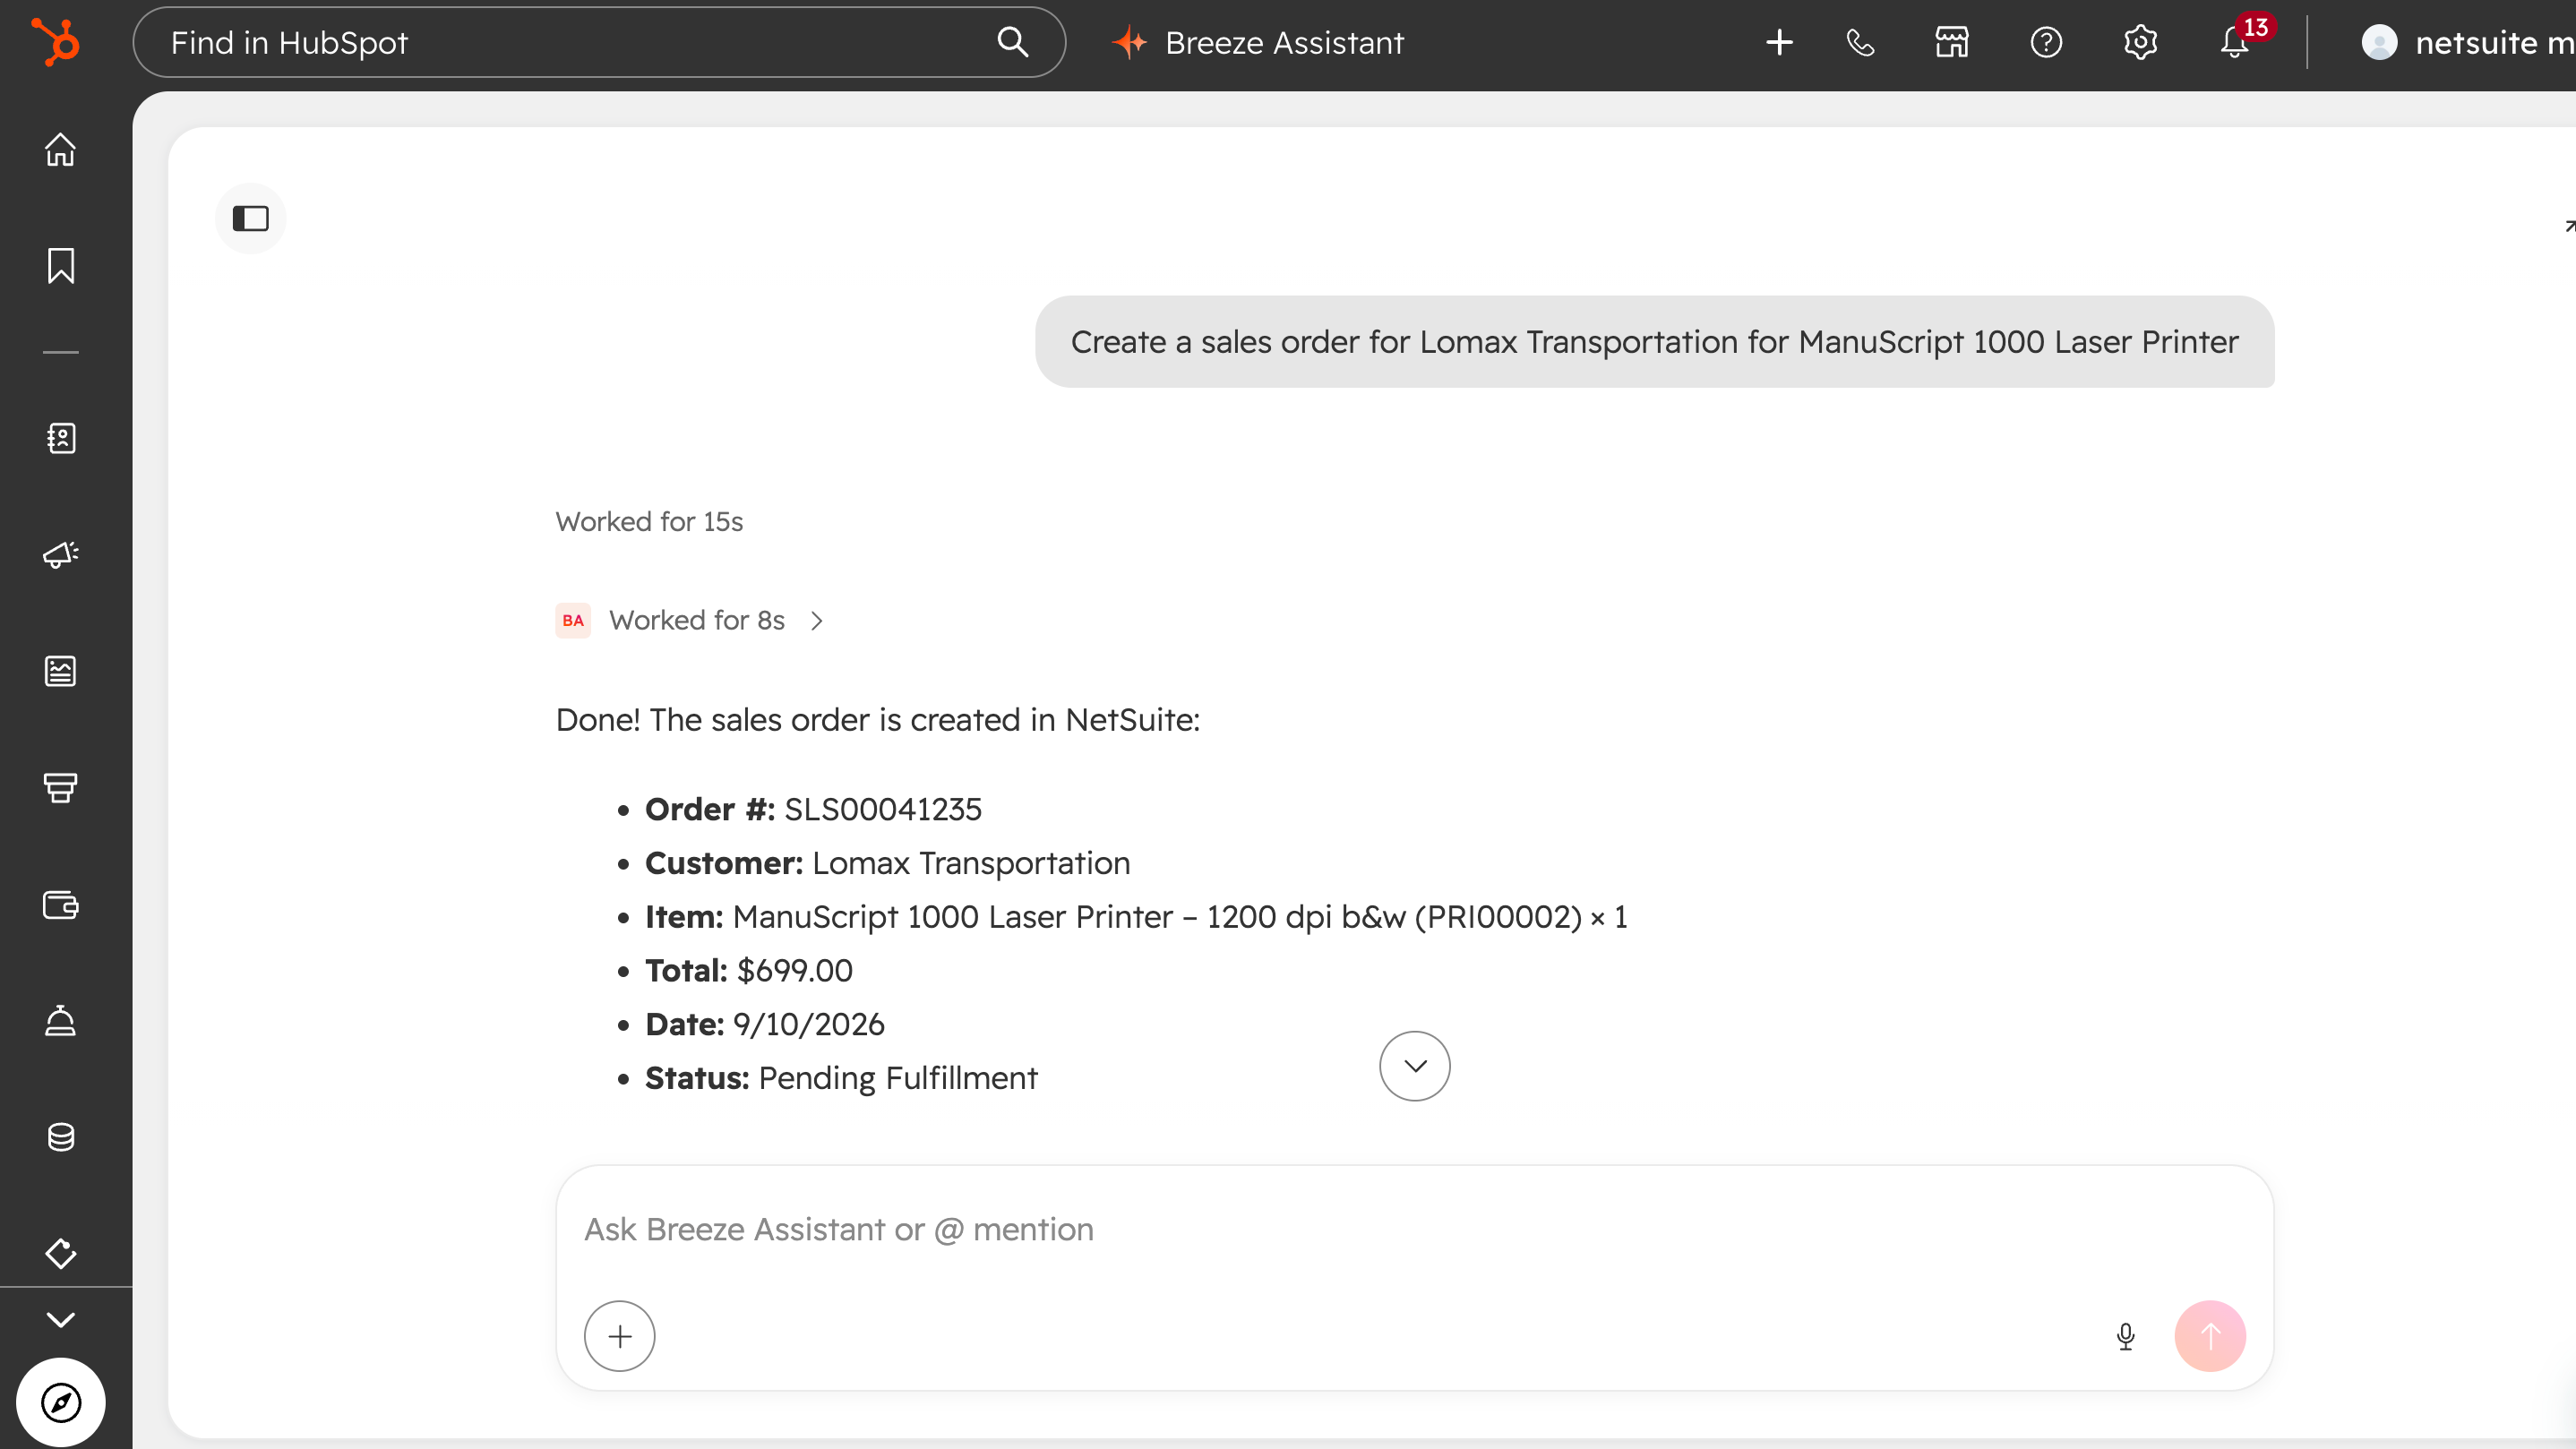
Task: Open Content icon in sidebar
Action: (x=60, y=671)
